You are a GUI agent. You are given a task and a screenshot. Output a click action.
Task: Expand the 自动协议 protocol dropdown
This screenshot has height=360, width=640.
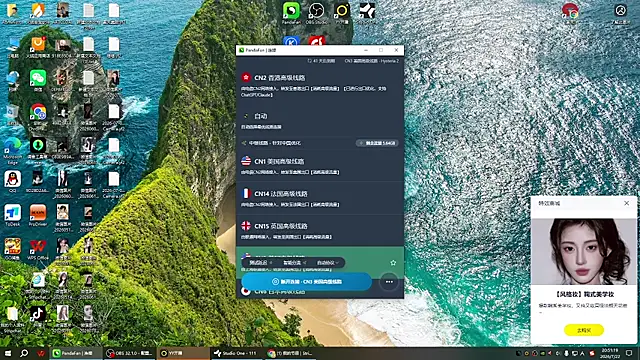point(328,263)
